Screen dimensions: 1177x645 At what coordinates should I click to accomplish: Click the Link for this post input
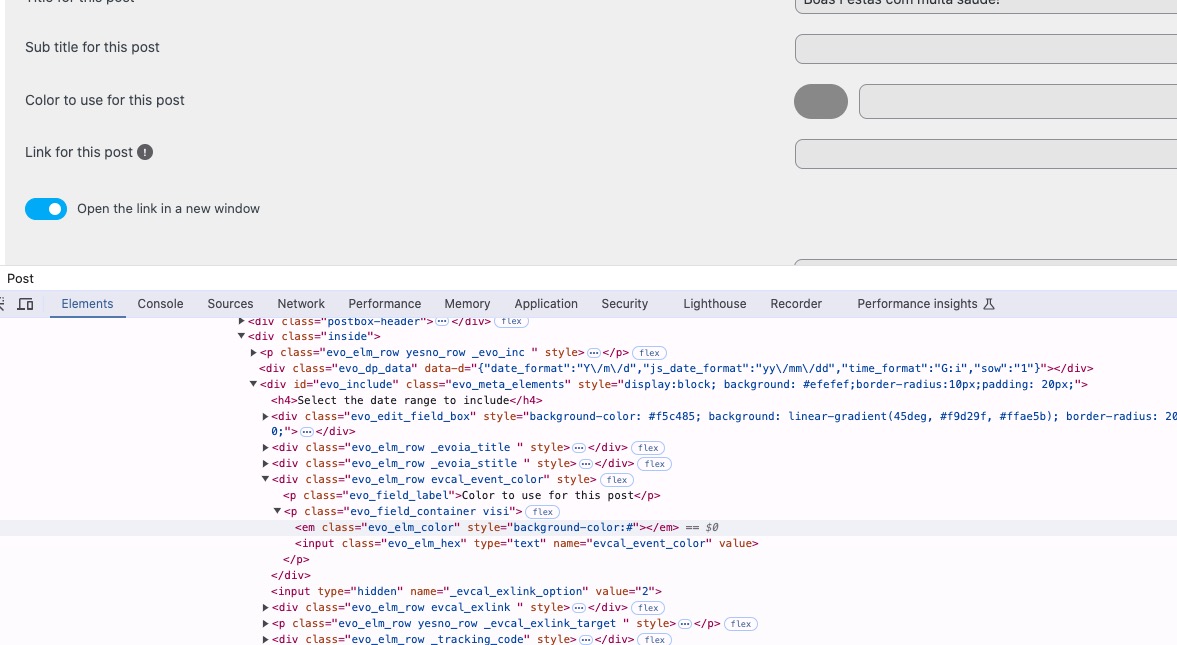(x=986, y=154)
